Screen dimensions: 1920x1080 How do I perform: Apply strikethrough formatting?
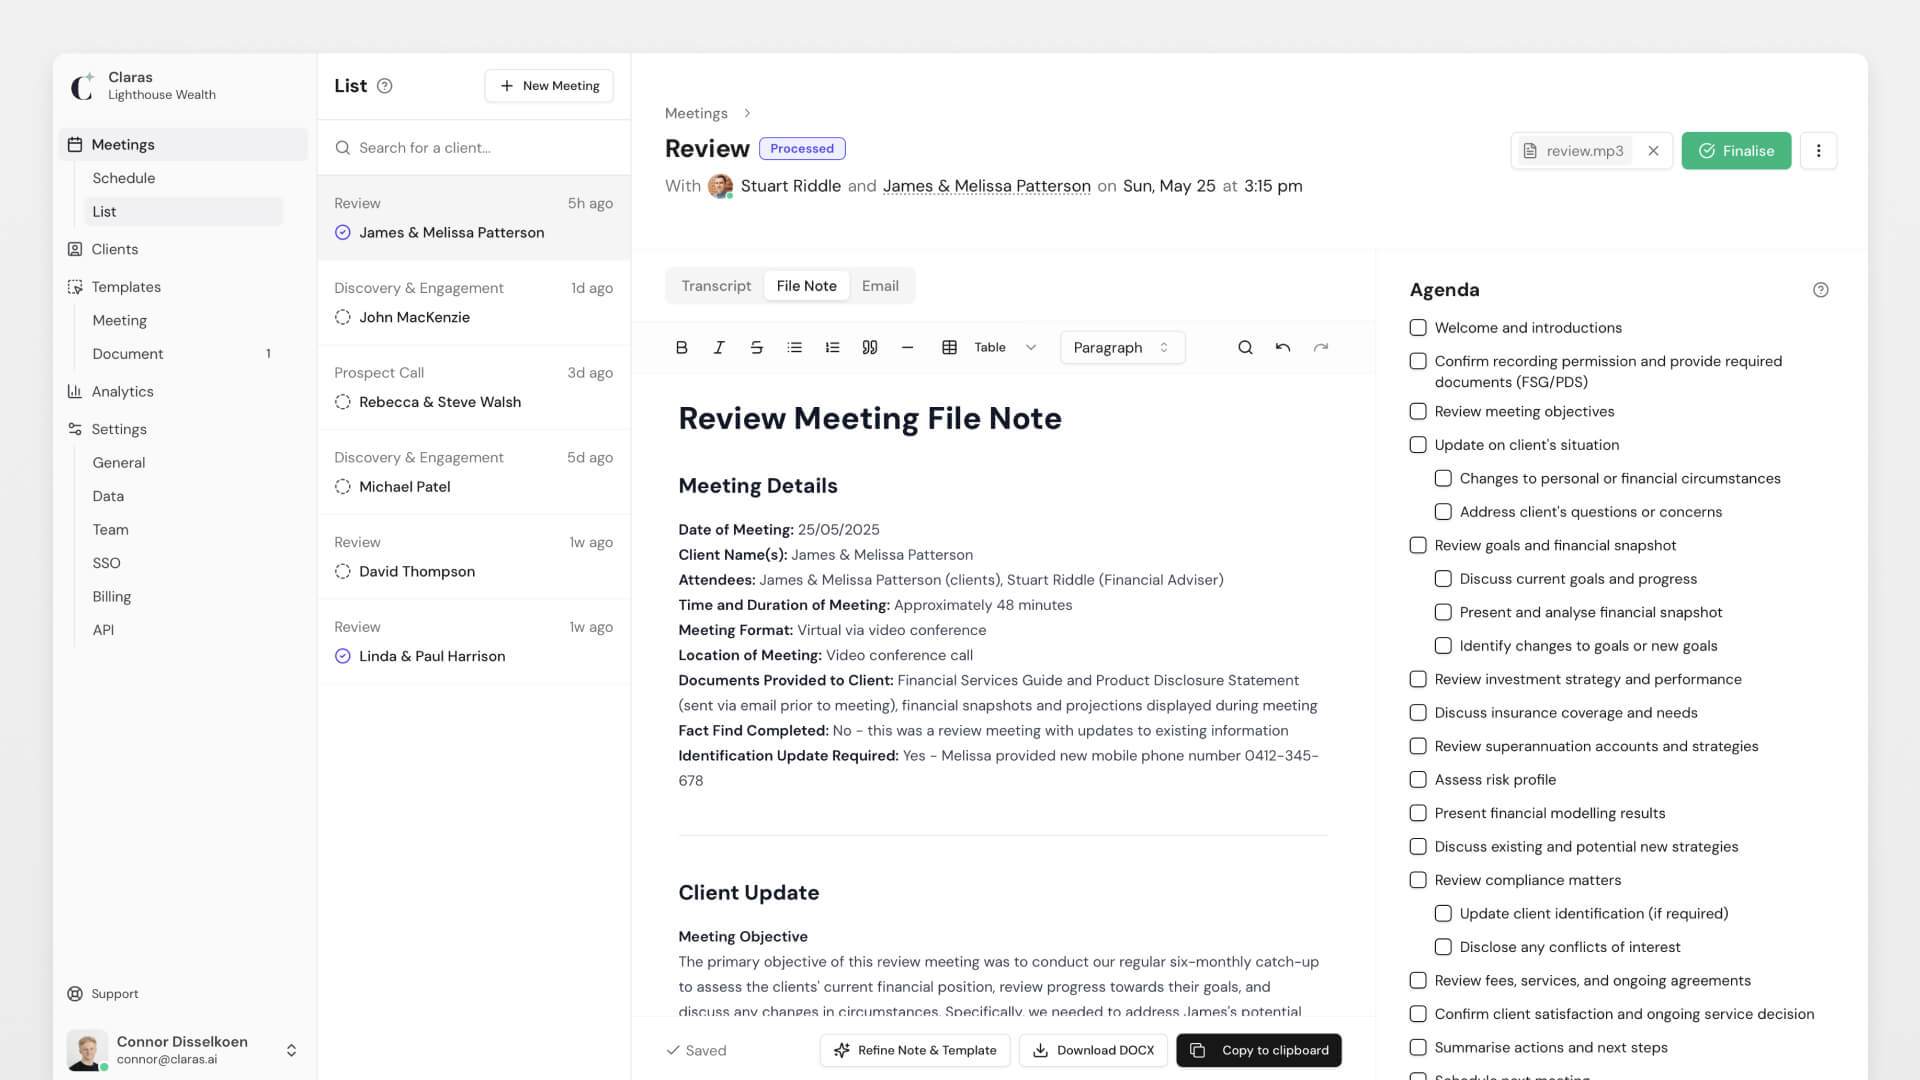coord(757,347)
